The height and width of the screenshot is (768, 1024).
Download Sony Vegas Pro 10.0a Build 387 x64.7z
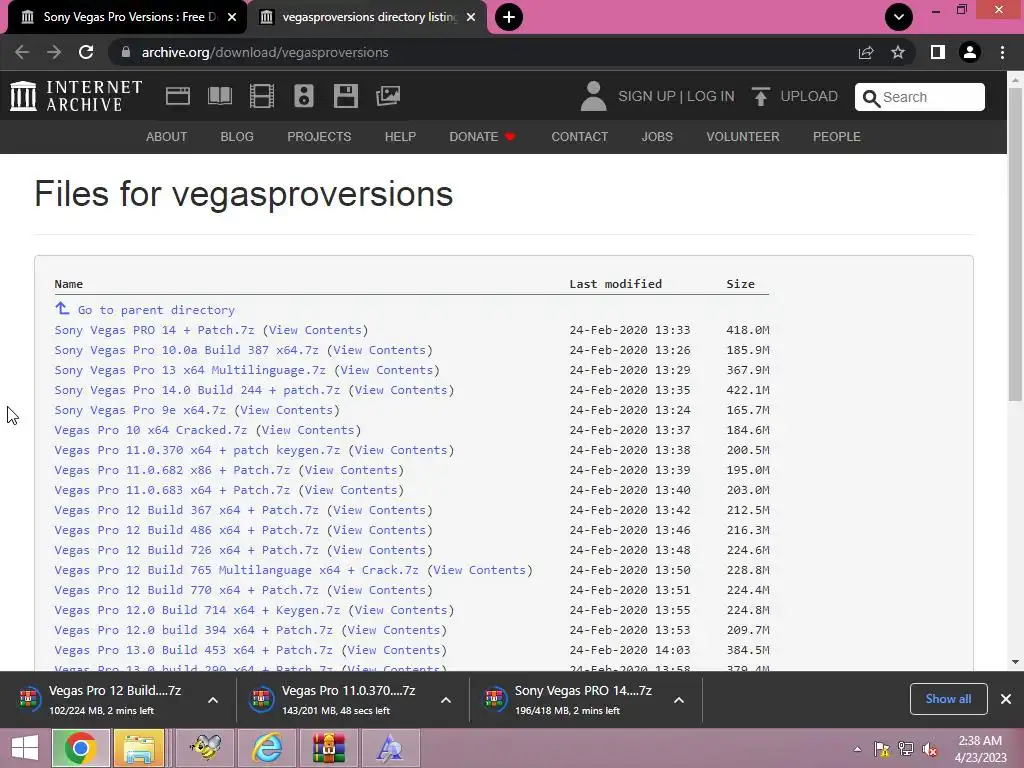(186, 350)
